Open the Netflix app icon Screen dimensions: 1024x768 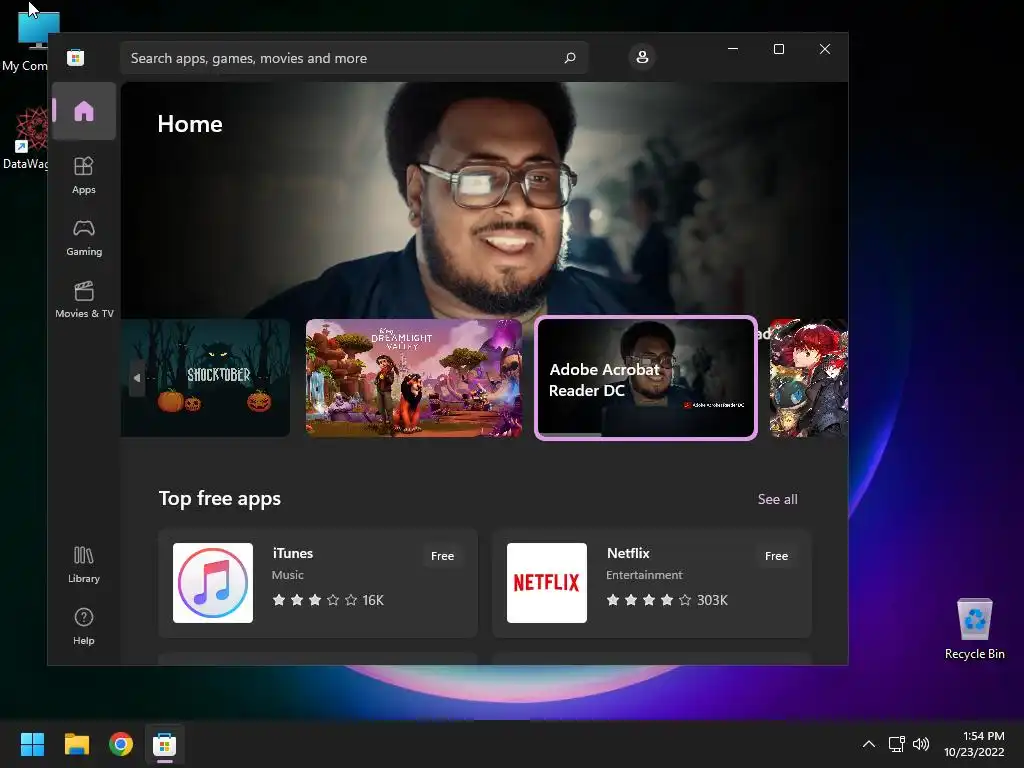pos(547,583)
